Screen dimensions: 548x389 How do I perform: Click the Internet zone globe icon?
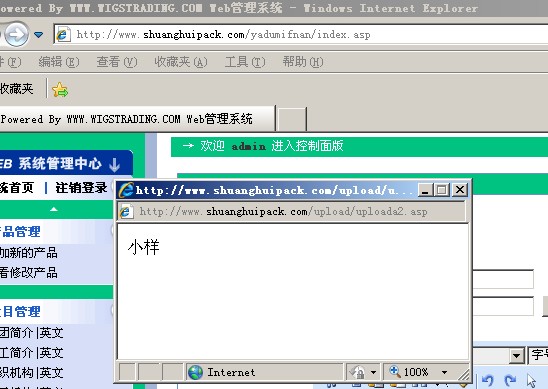pos(195,372)
